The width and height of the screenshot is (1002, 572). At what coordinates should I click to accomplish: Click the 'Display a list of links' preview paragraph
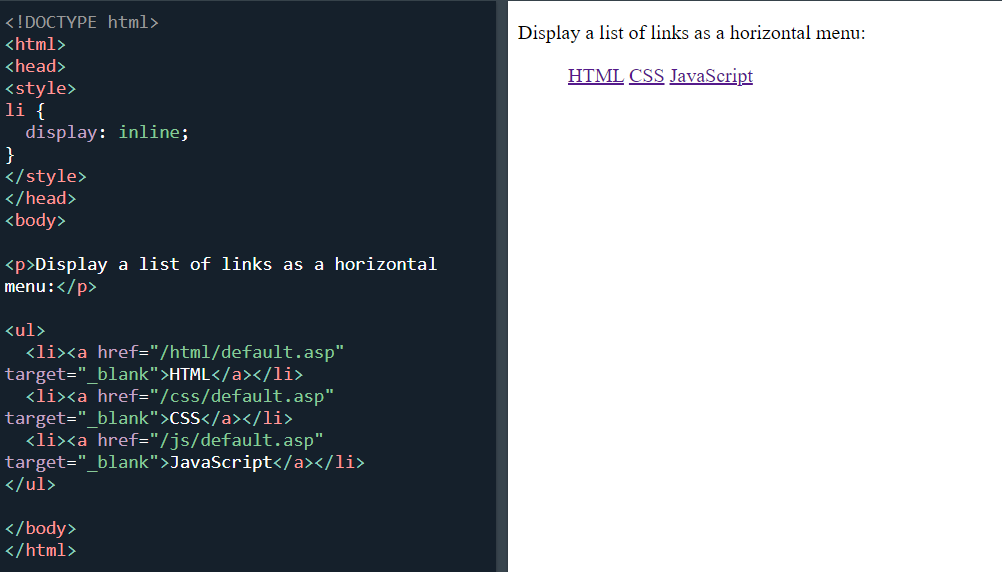(x=691, y=33)
